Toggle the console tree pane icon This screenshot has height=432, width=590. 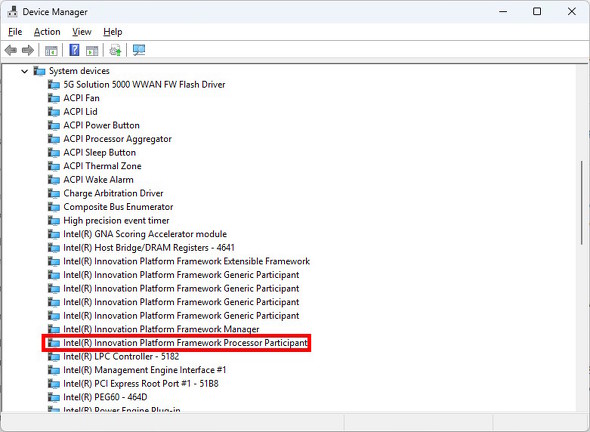[51, 50]
